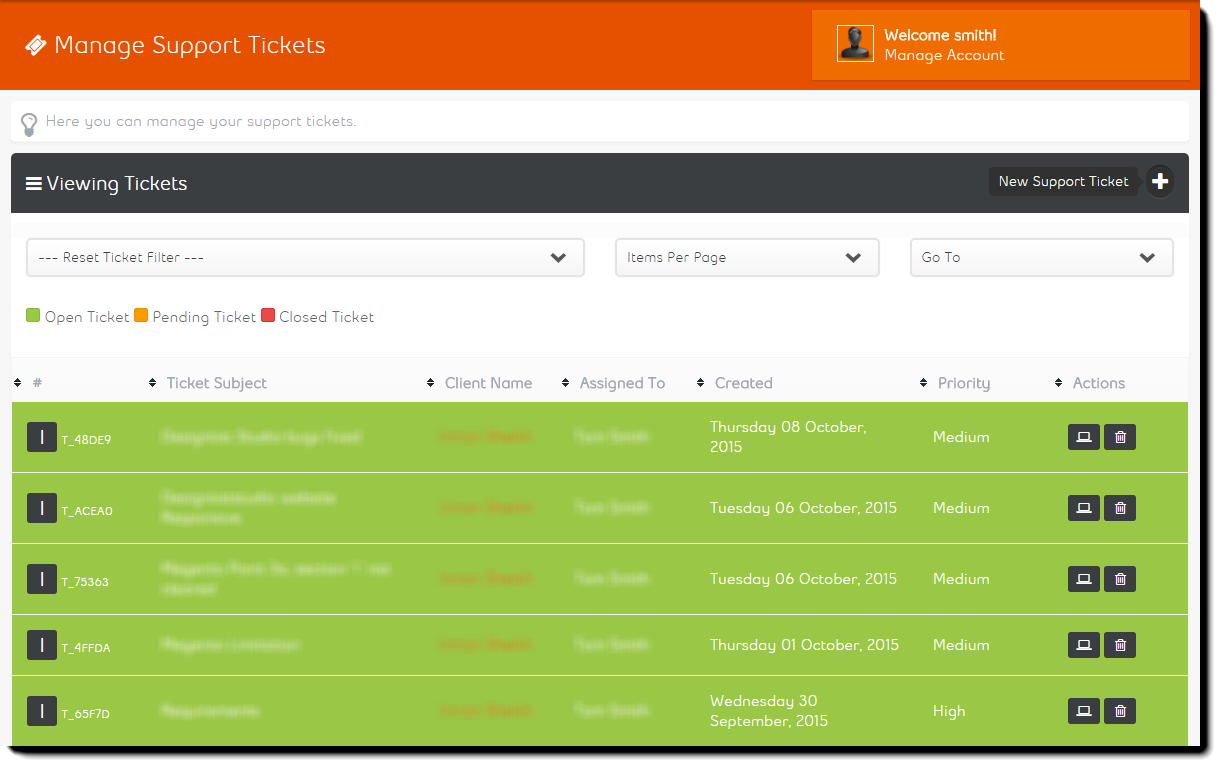This screenshot has height=772, width=1226.
Task: Click the plus icon to add a ticket
Action: (x=1160, y=181)
